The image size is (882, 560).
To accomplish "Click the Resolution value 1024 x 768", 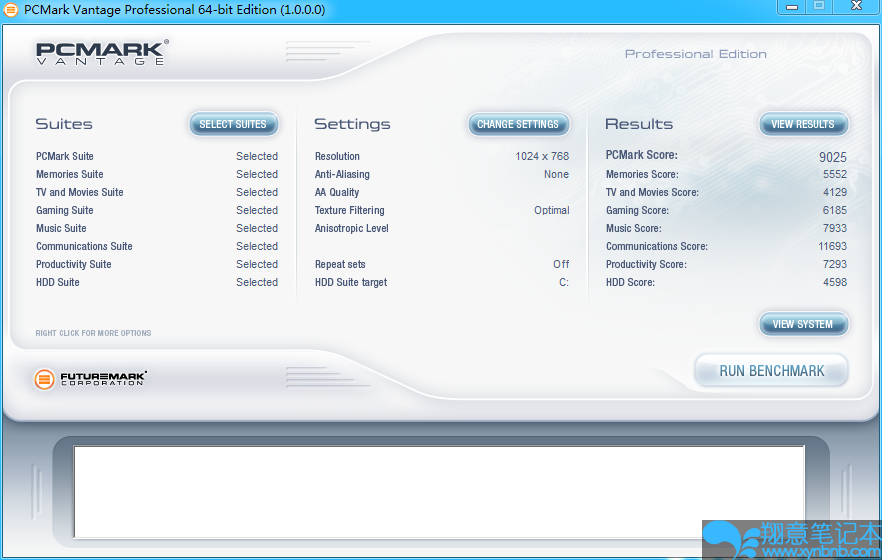I will point(542,156).
